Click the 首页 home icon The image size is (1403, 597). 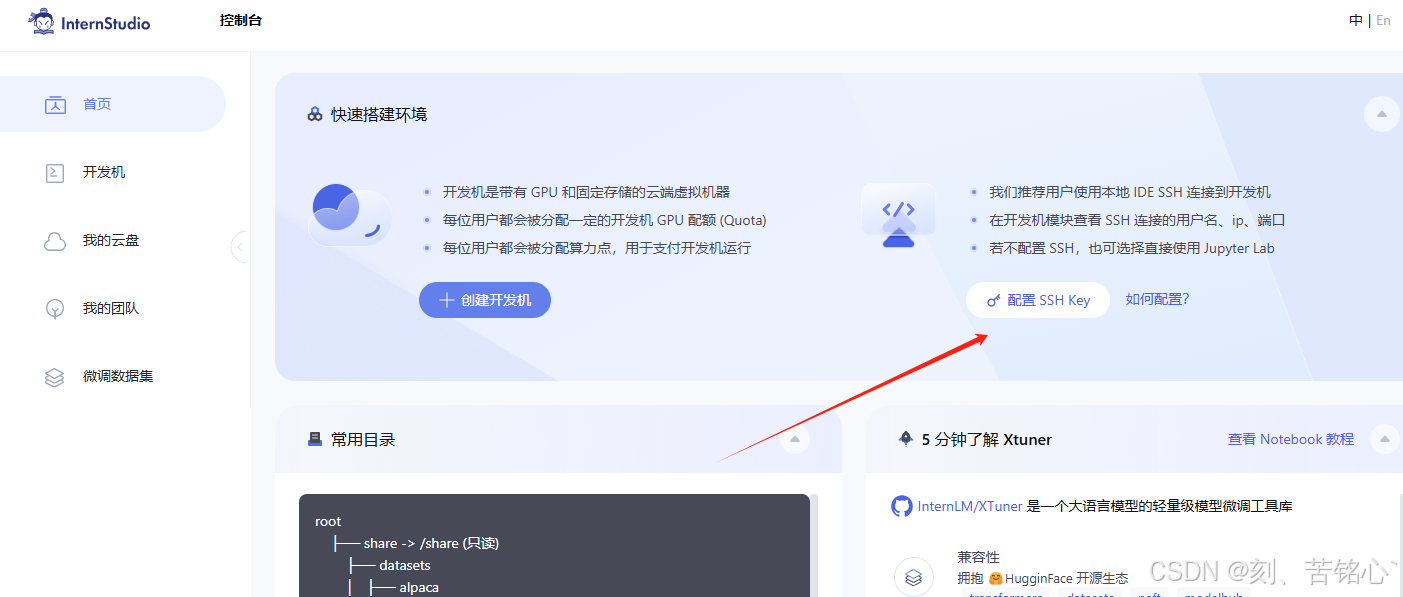point(55,105)
